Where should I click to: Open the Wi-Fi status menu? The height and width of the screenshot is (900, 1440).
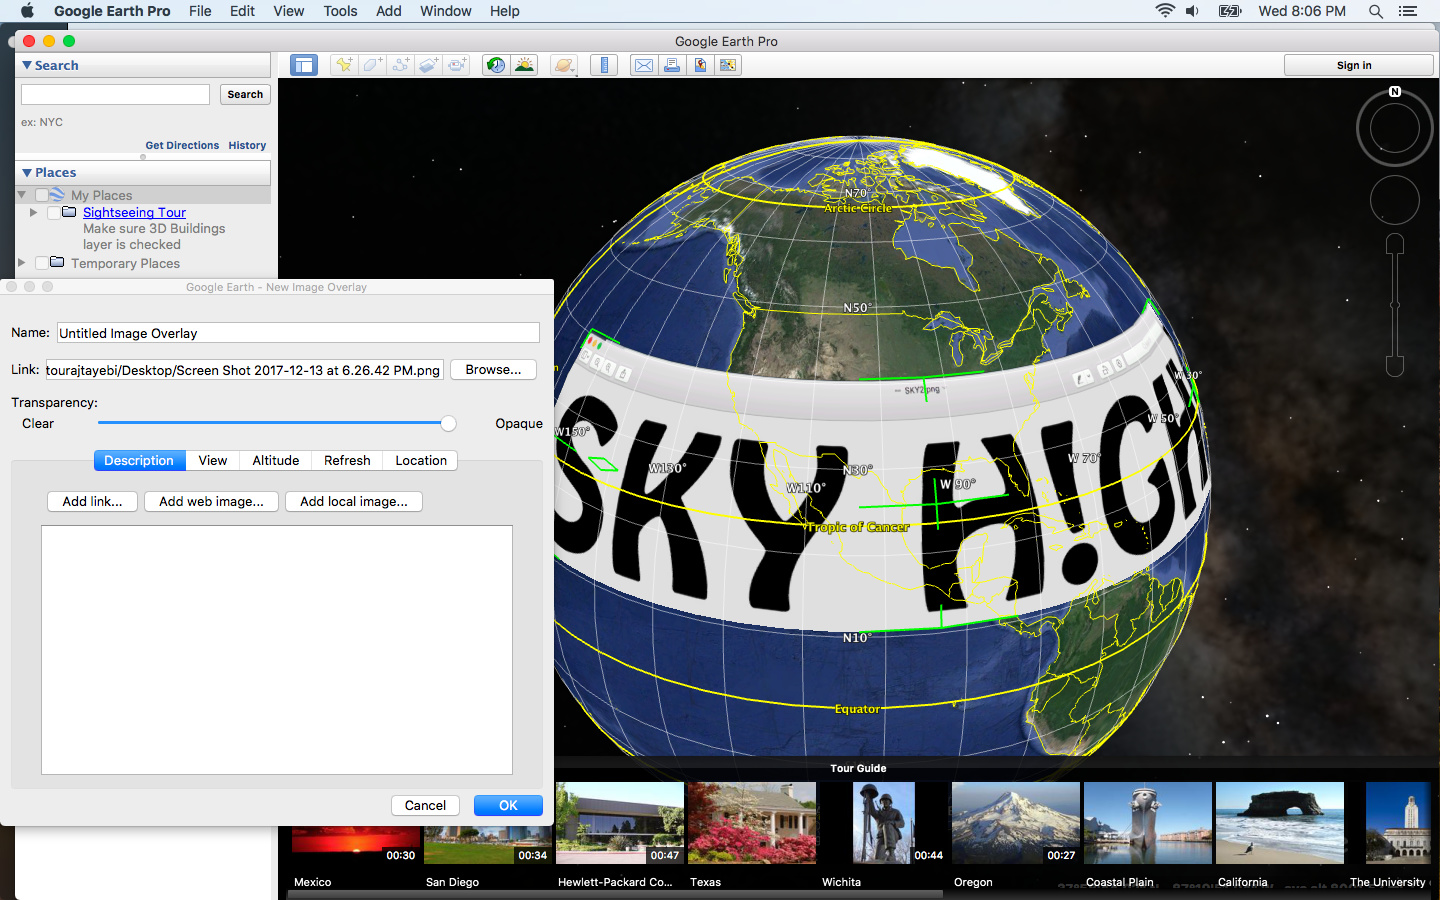pos(1165,11)
